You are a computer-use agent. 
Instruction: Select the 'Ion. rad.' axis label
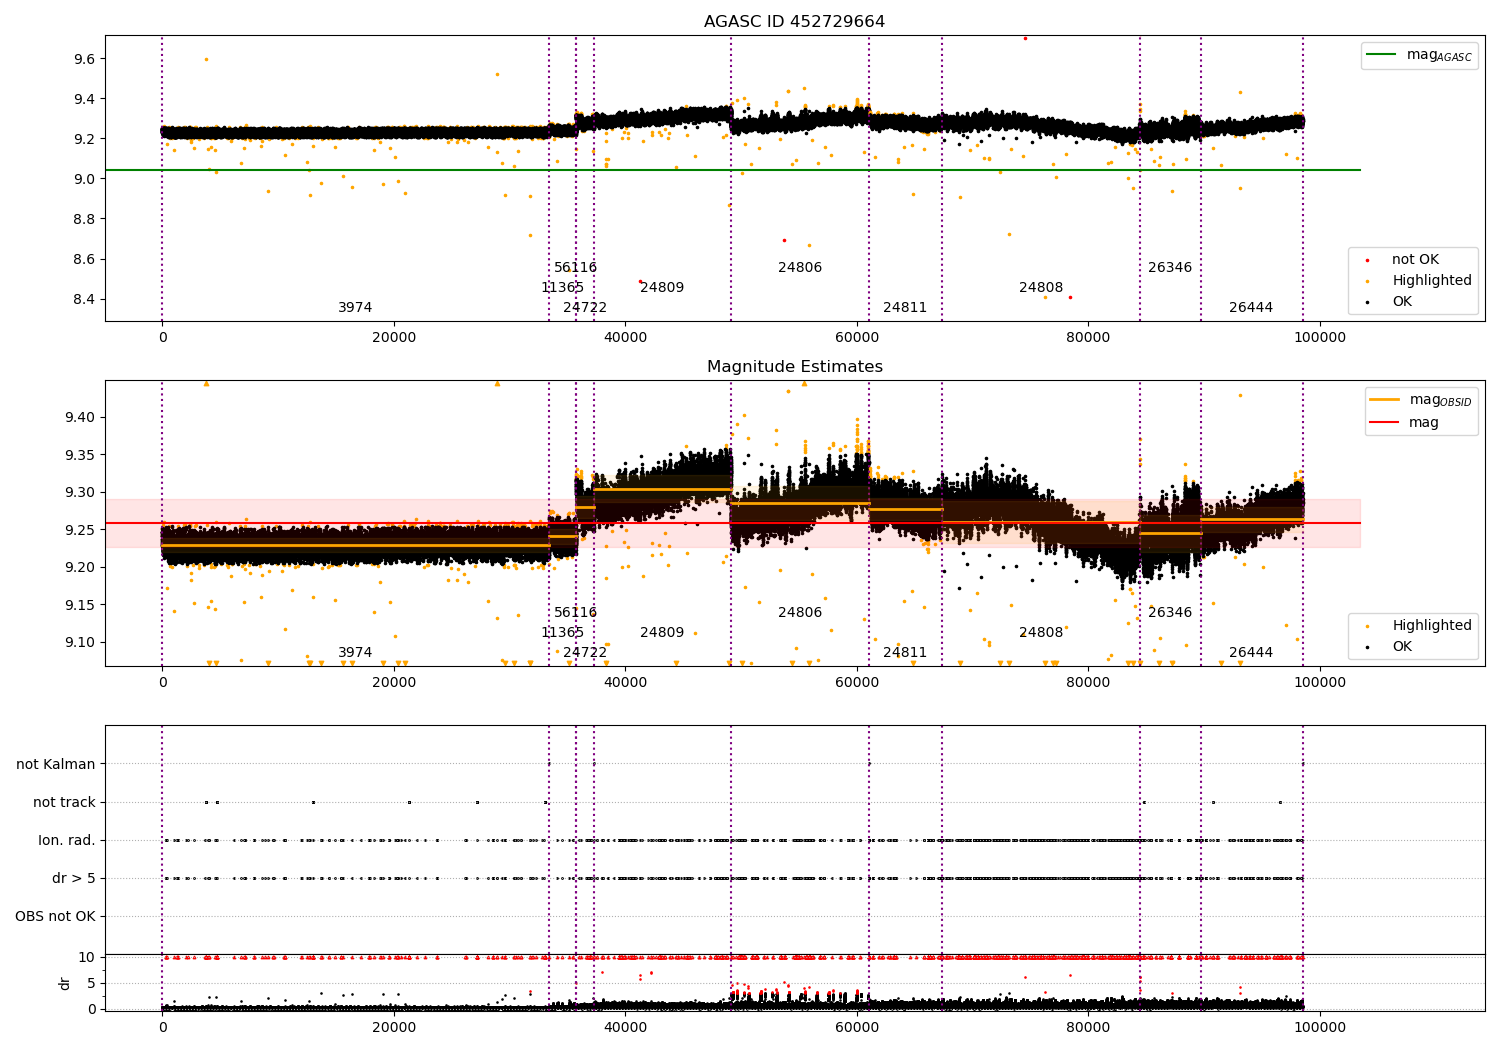pos(67,841)
